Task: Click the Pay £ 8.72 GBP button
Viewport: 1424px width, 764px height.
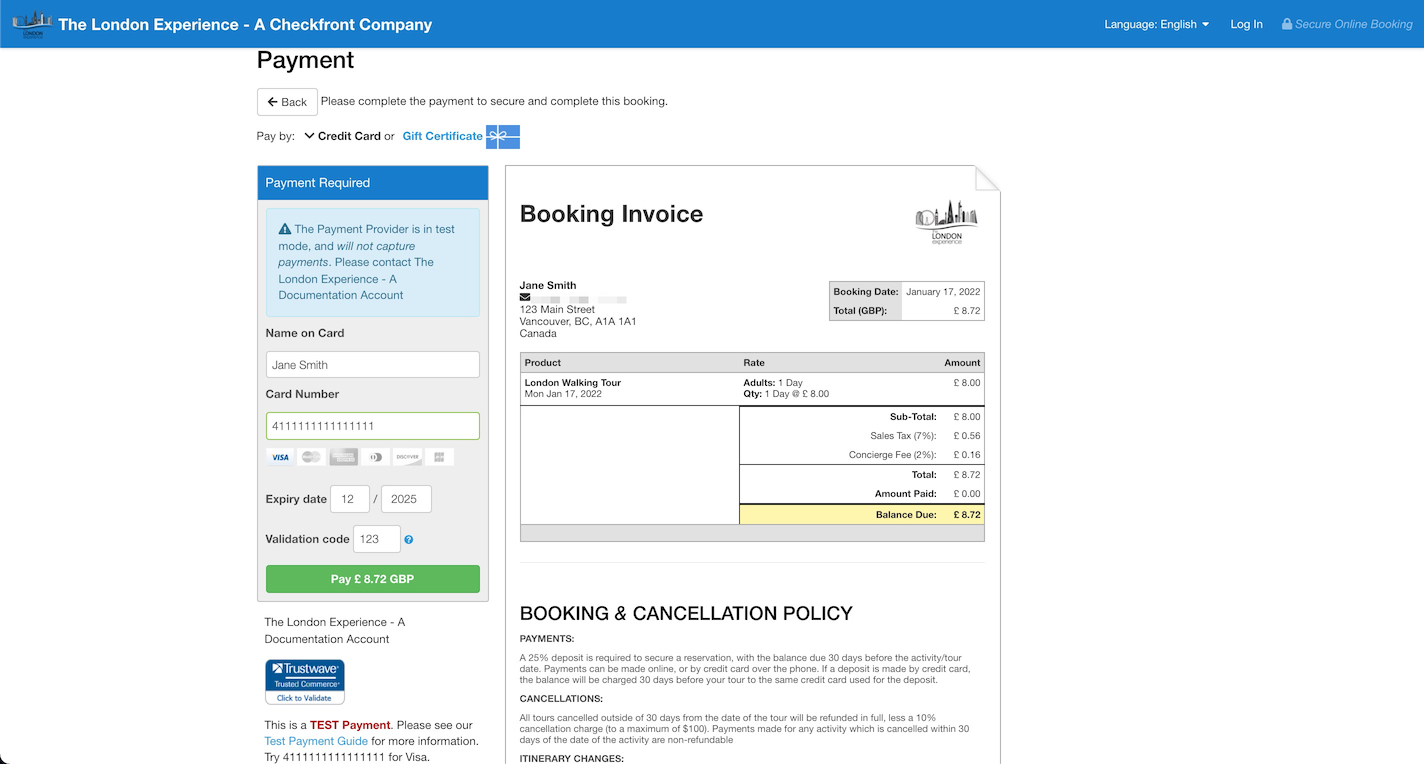Action: (x=372, y=579)
